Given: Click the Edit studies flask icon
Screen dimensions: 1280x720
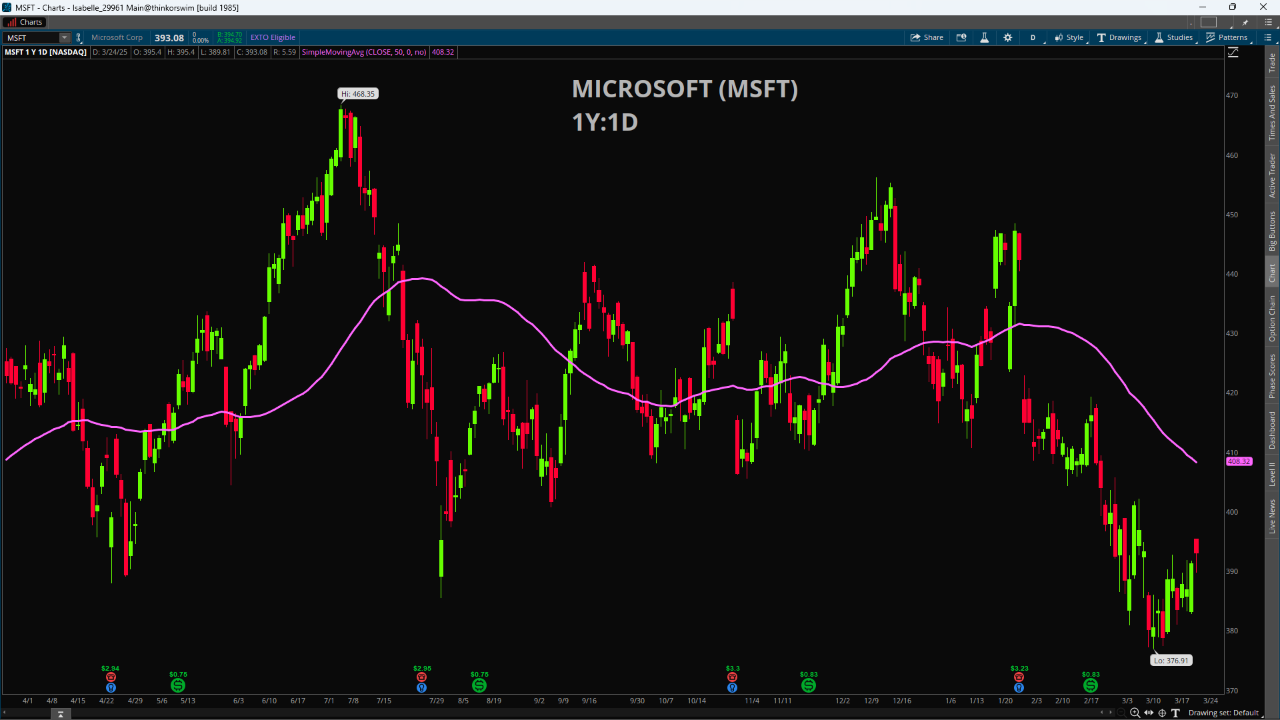Looking at the screenshot, I should (984, 37).
